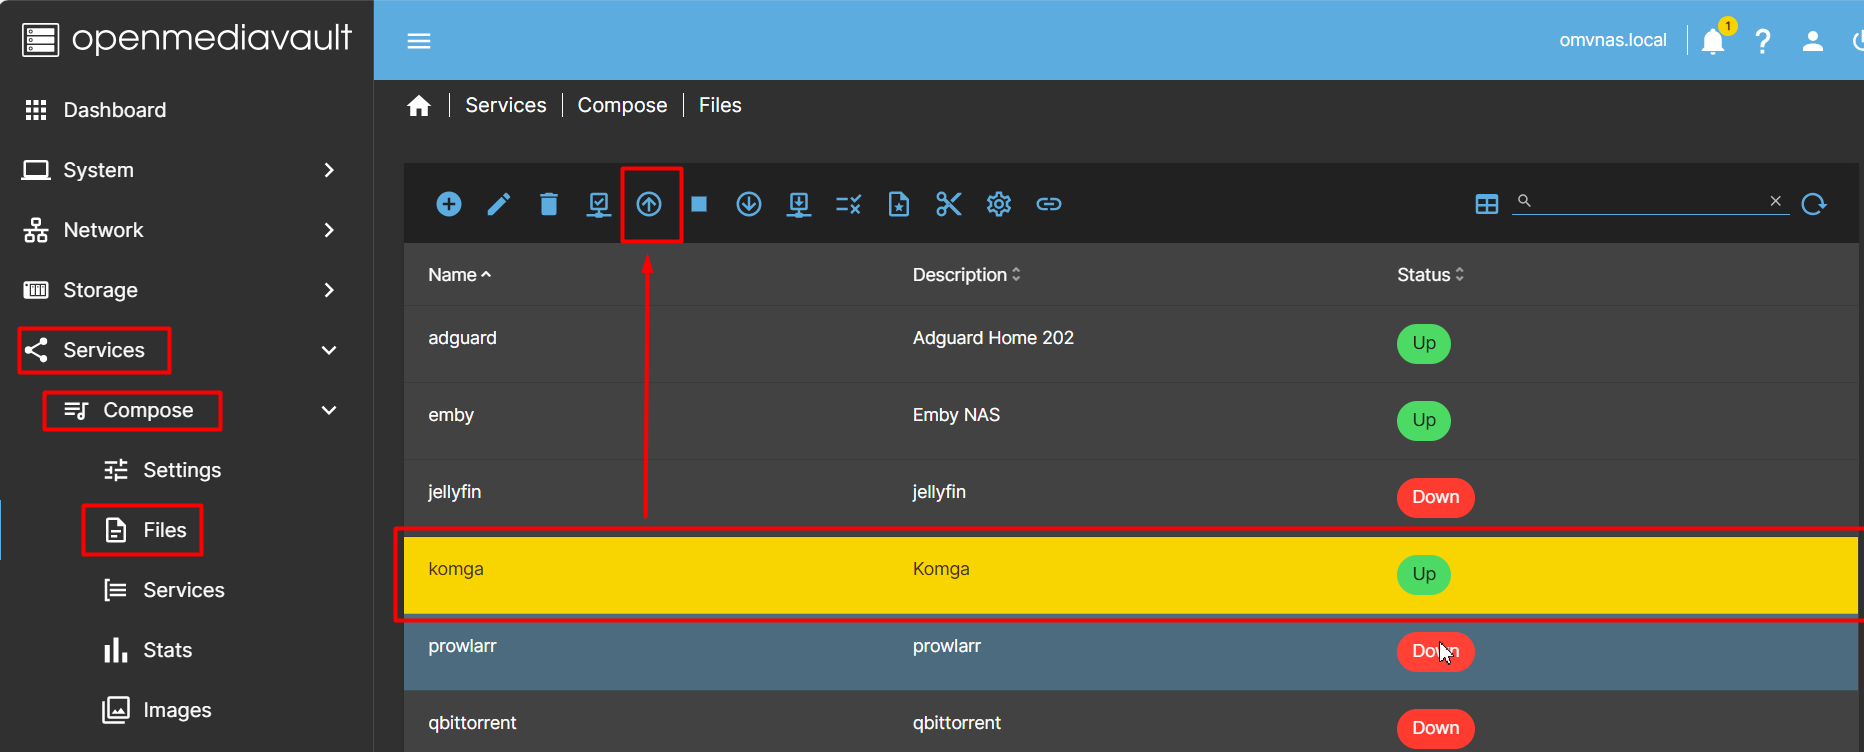Image resolution: width=1864 pixels, height=752 pixels.
Task: Click the Create (plus) compose file icon
Action: 449,204
